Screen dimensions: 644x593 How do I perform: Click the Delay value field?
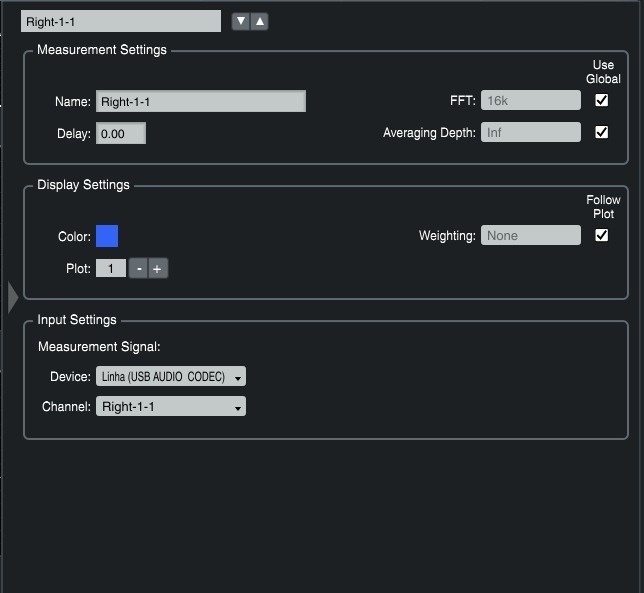pyautogui.click(x=120, y=133)
